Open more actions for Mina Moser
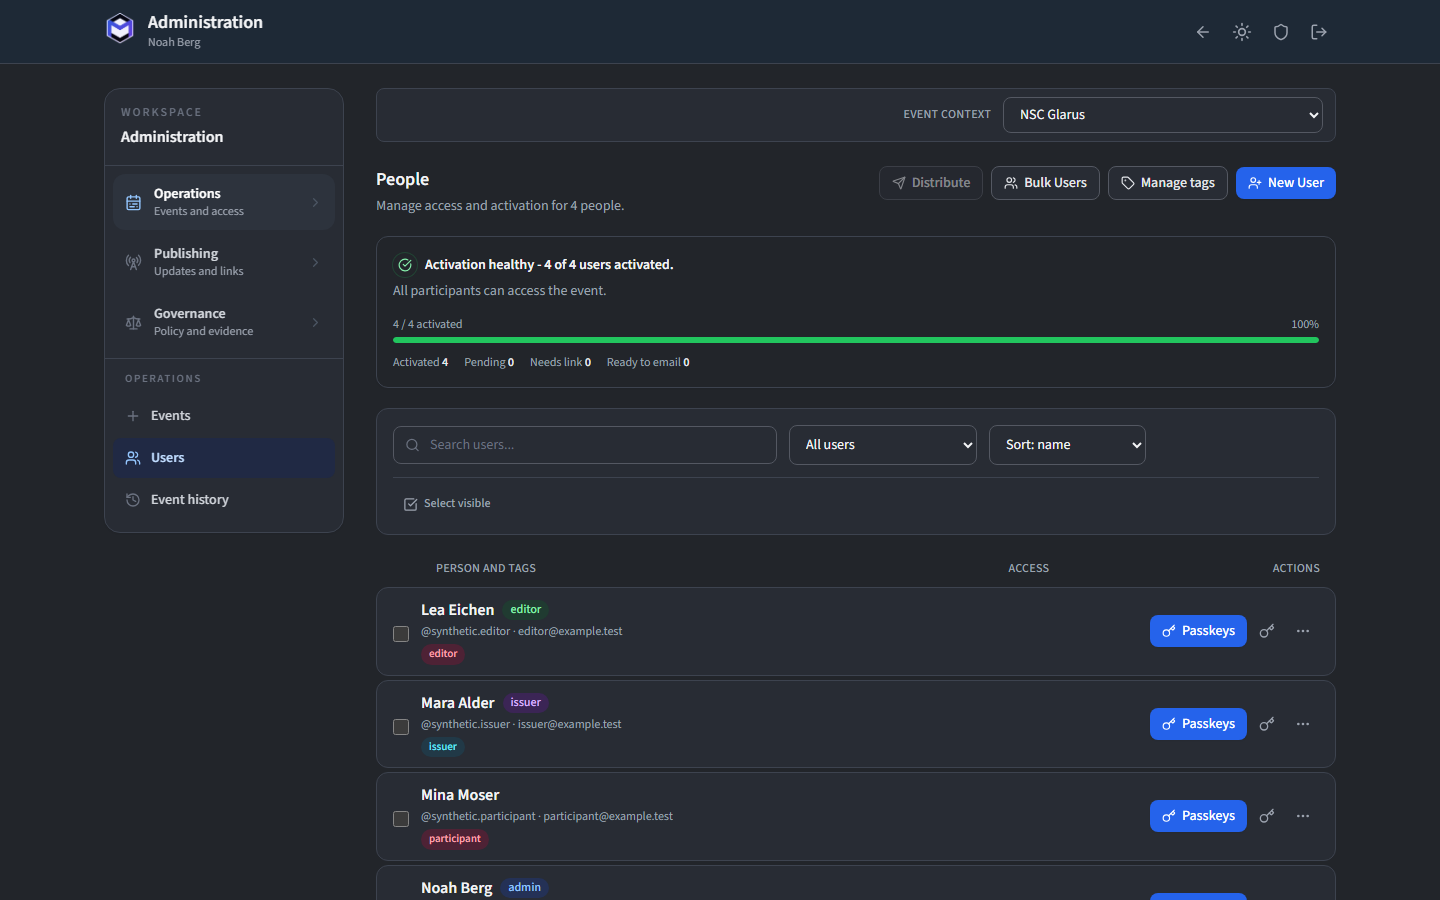Viewport: 1440px width, 900px height. coord(1303,816)
